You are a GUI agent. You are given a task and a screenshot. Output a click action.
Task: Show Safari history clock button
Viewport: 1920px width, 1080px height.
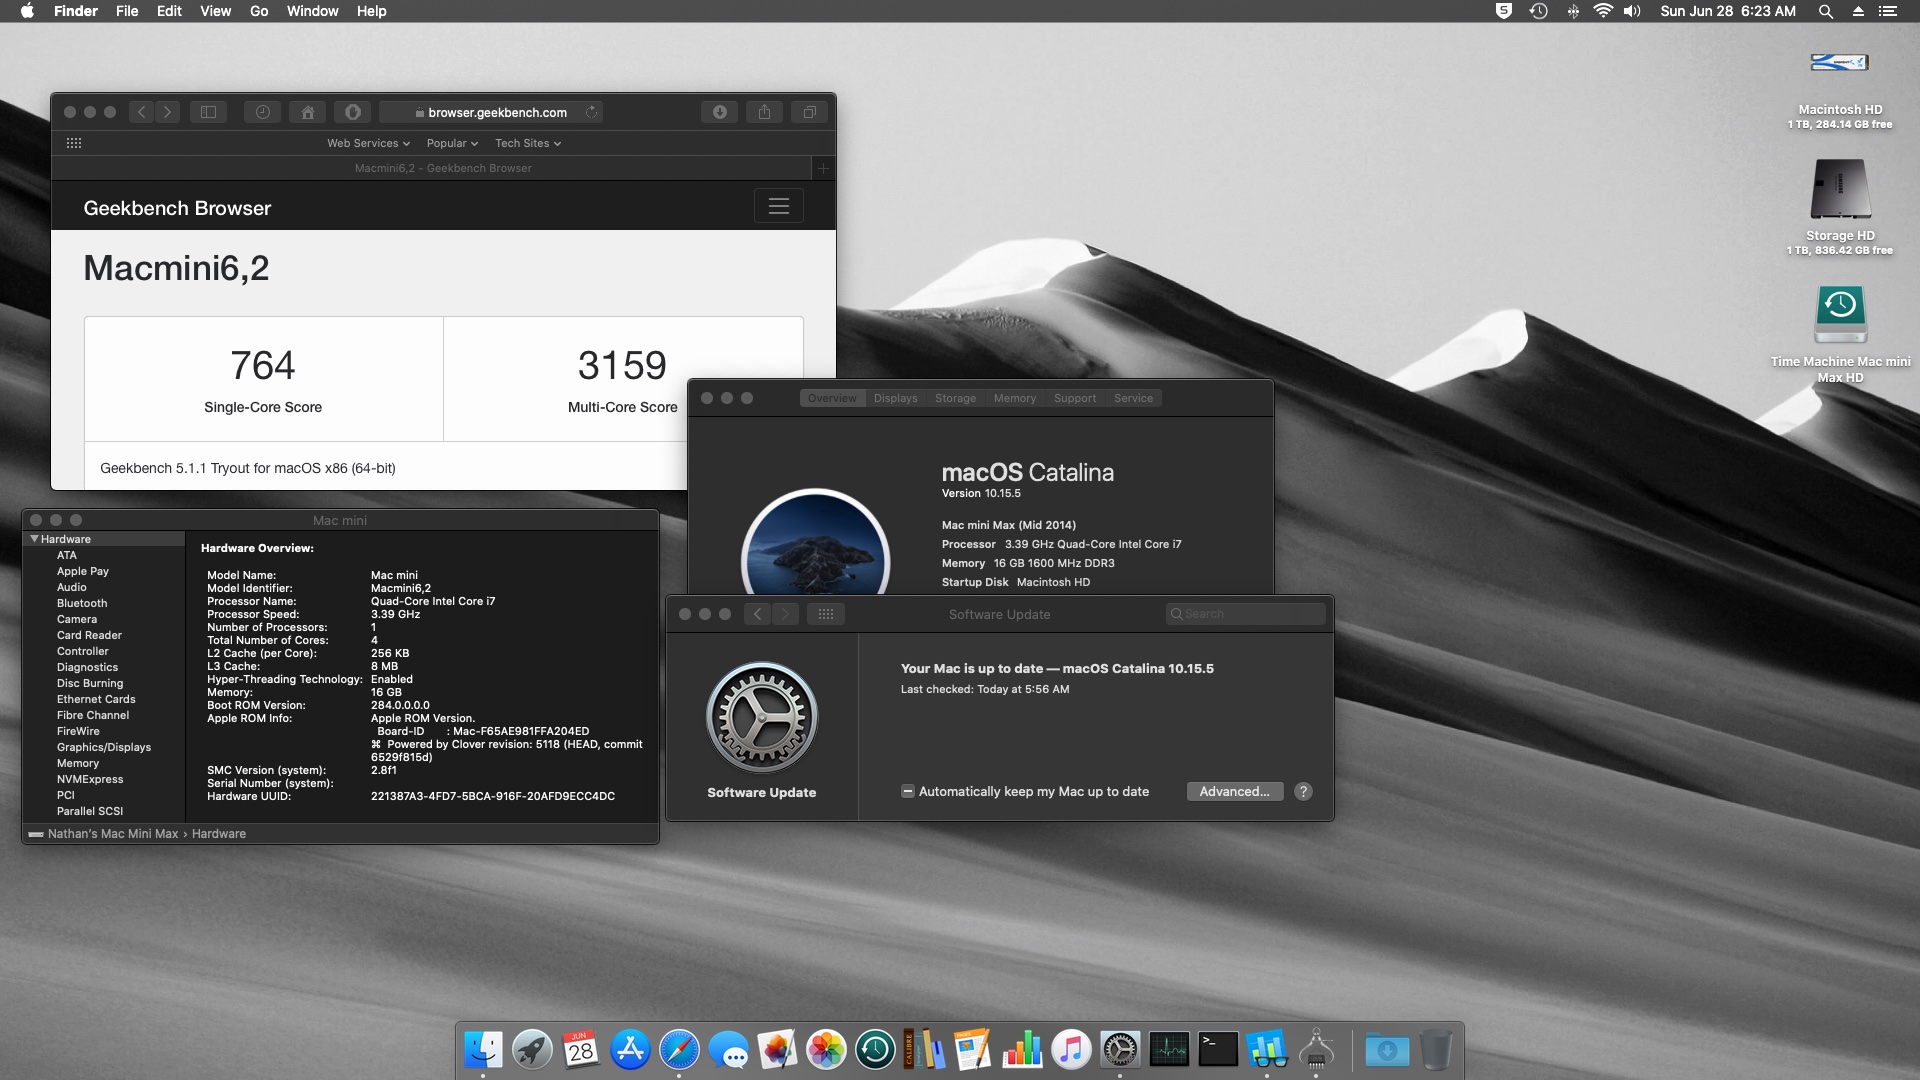tap(262, 112)
